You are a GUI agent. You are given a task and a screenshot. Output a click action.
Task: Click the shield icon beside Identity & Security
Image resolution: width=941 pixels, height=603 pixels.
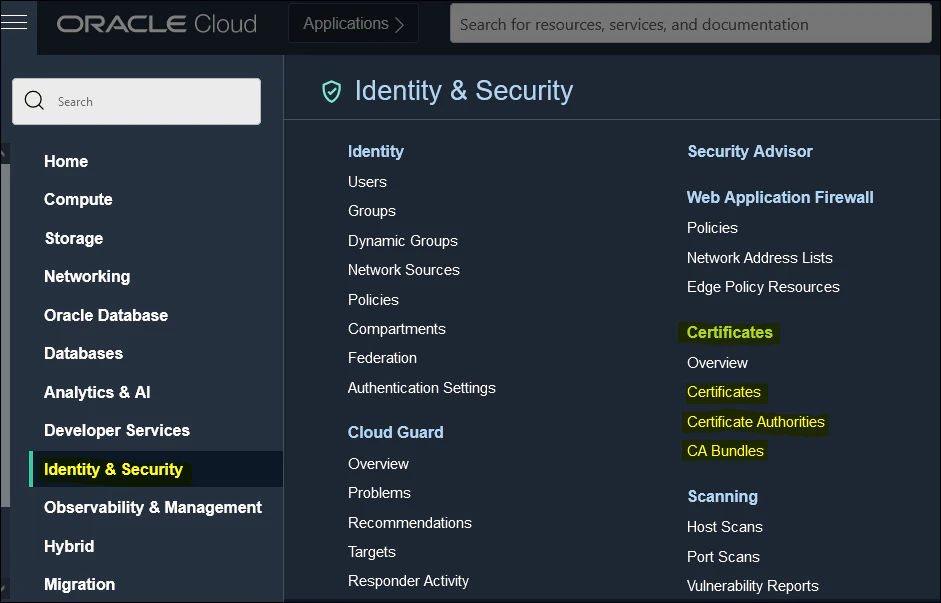[331, 92]
